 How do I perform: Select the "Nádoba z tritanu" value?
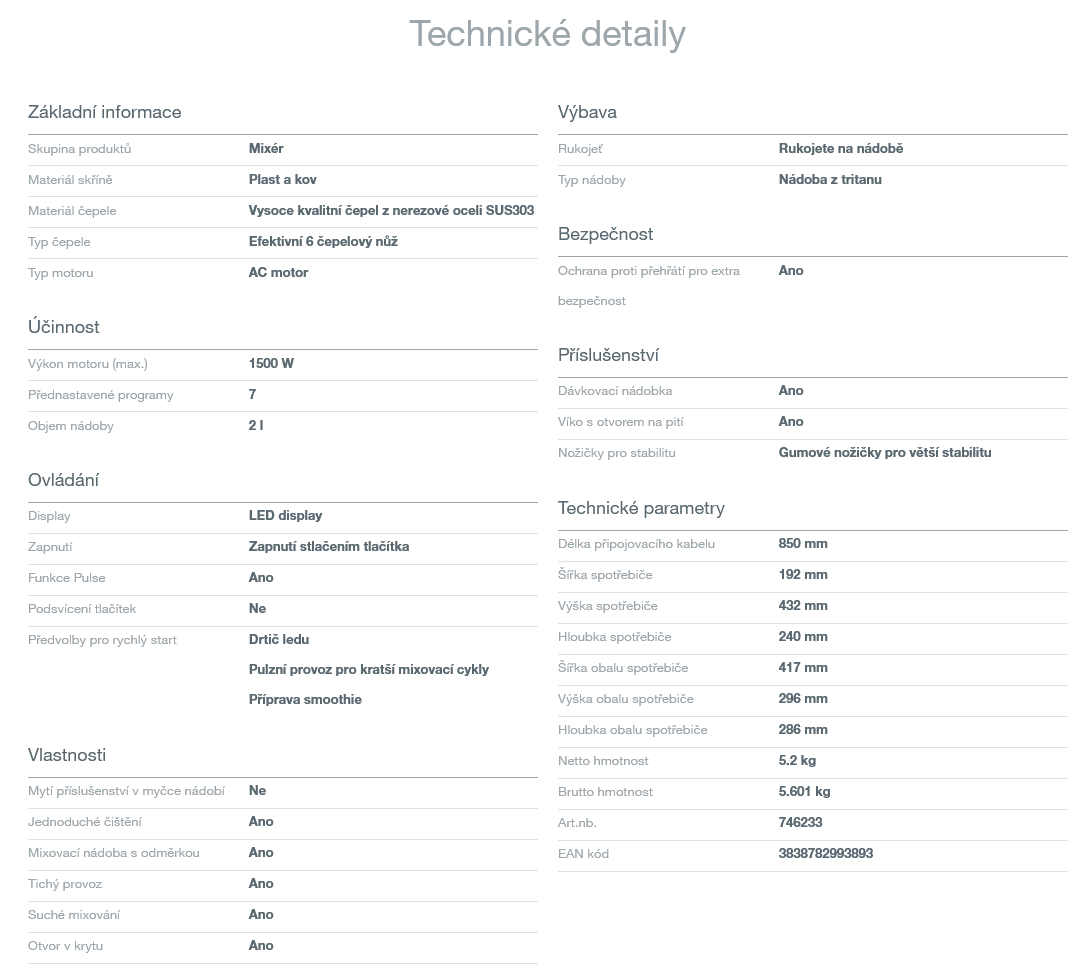pyautogui.click(x=830, y=180)
